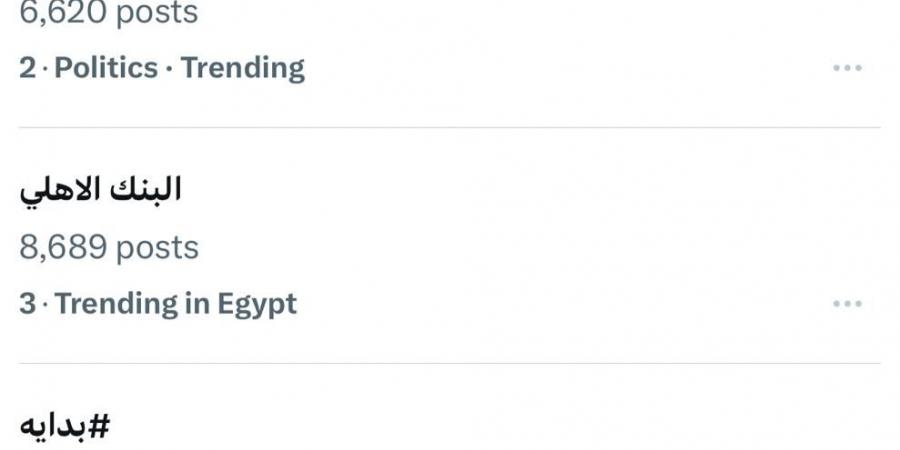Click the word Politics in the second trend
Screen dimensions: 900x450
[x=106, y=68]
